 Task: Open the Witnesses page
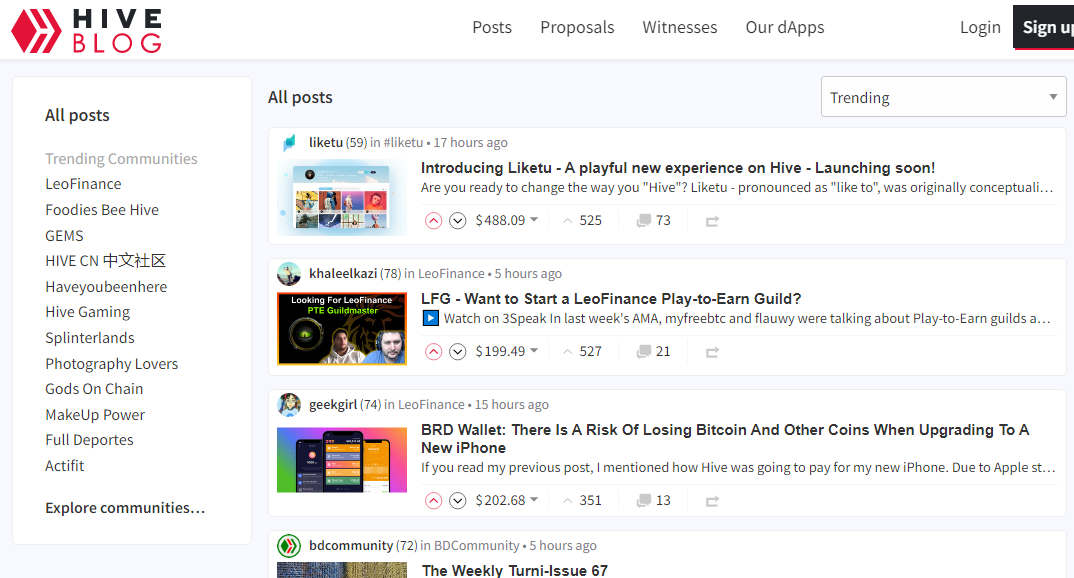pos(679,27)
